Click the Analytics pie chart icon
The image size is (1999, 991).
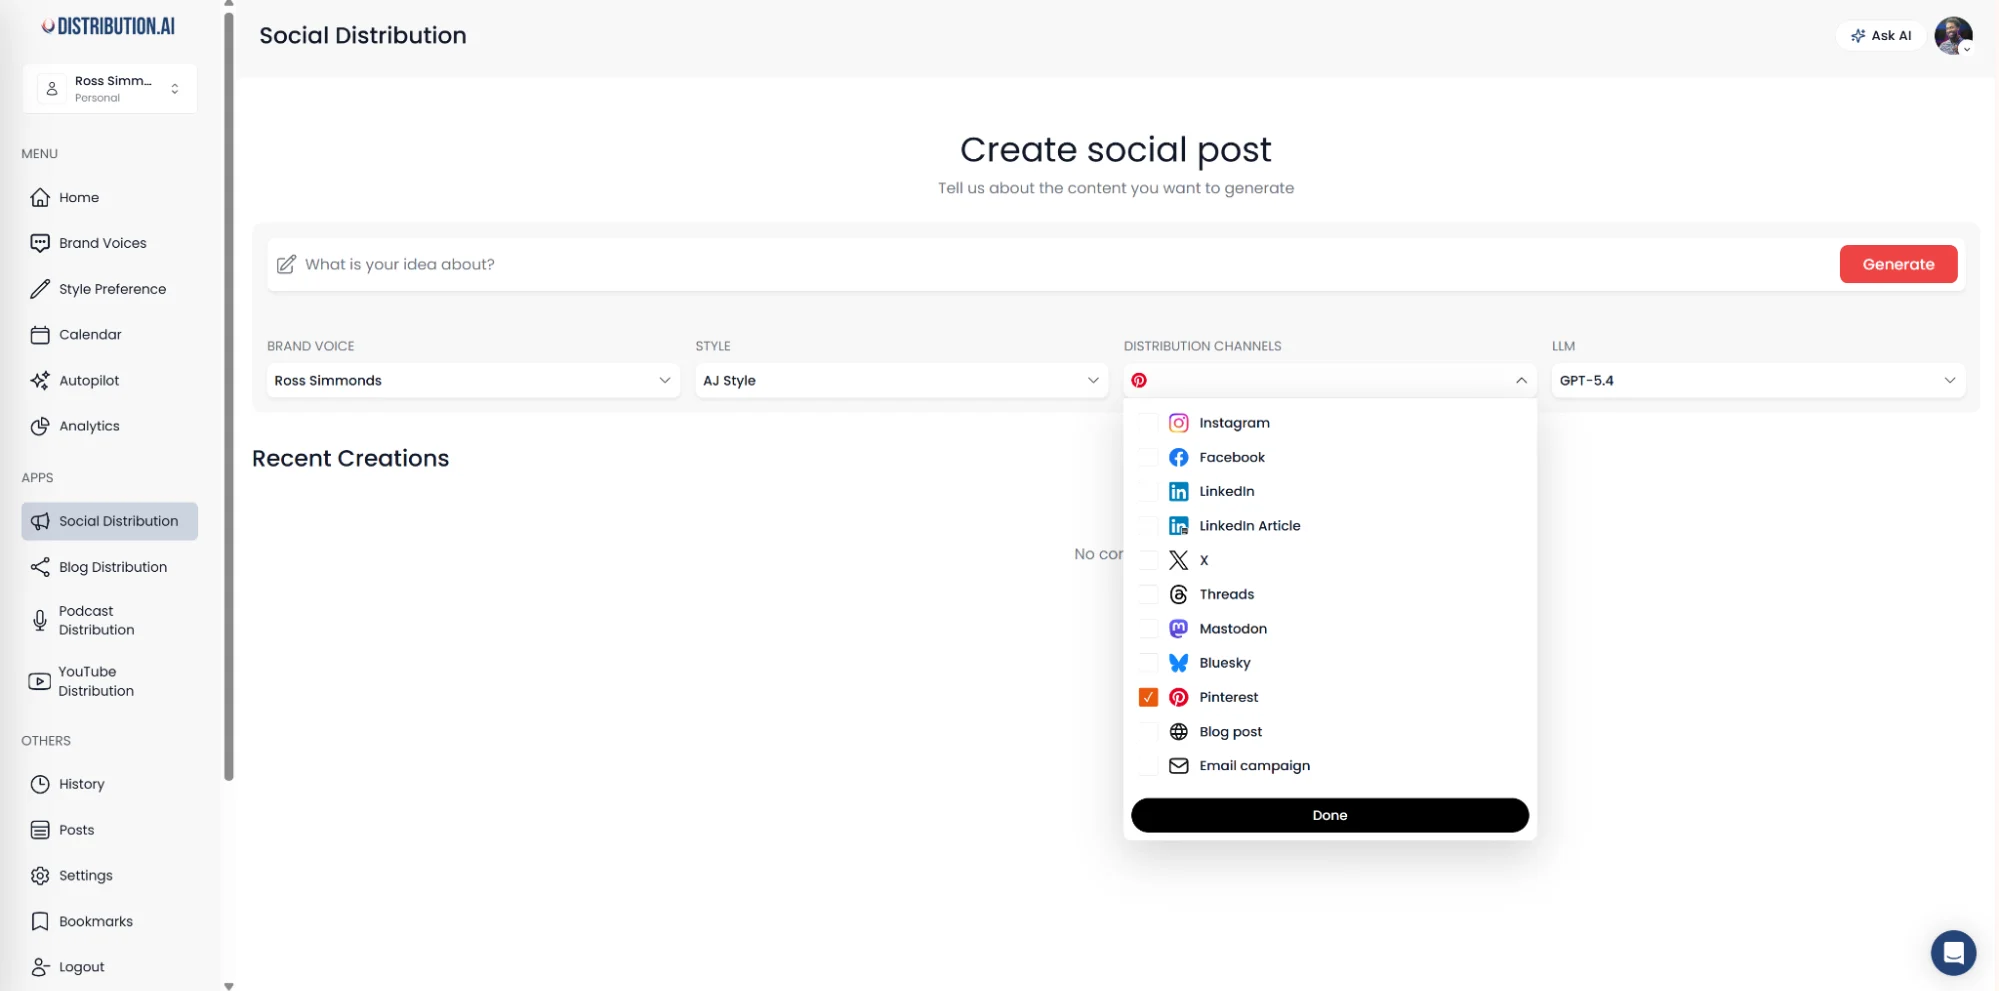point(40,426)
